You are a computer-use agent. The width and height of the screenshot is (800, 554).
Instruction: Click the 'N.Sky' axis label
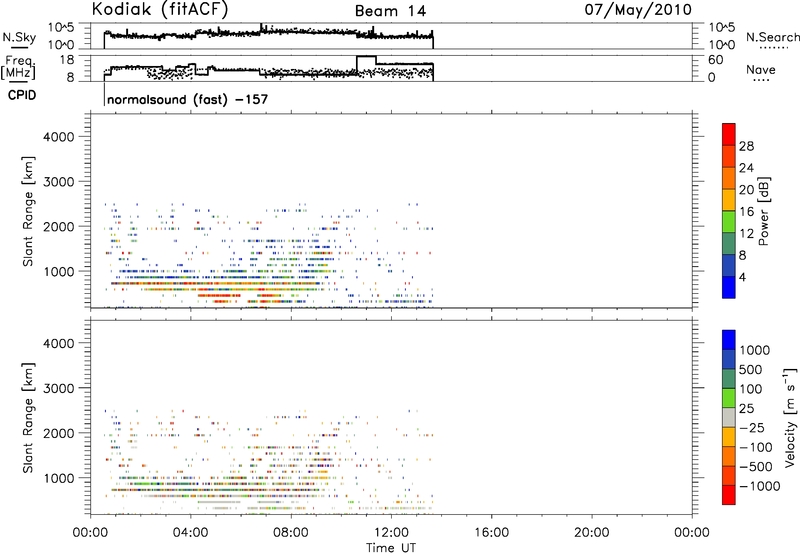(x=19, y=37)
